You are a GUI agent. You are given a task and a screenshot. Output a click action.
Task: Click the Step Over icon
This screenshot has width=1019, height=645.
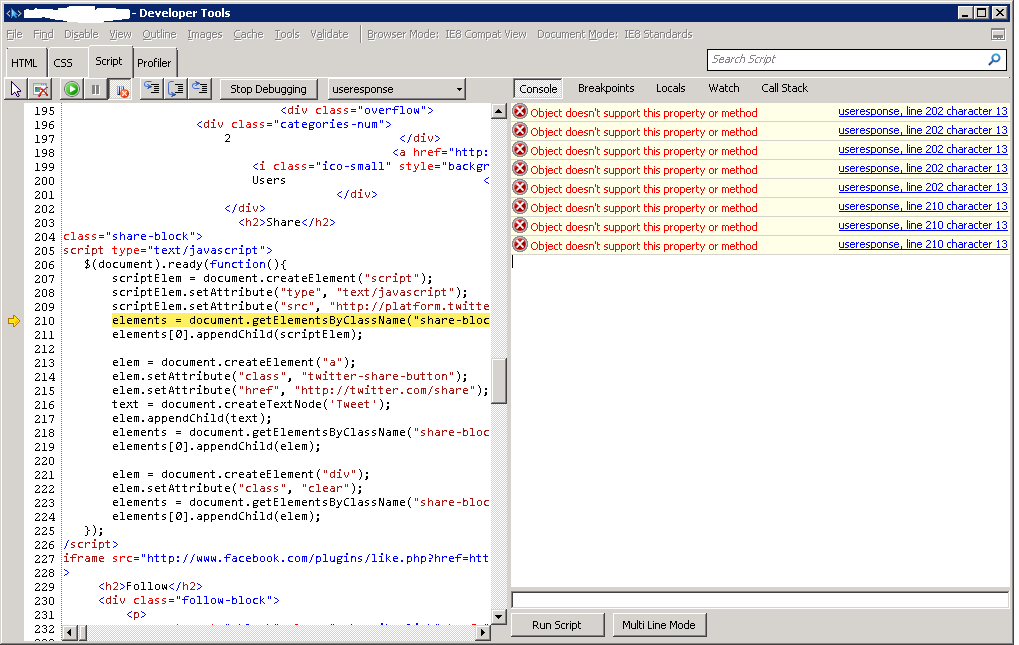coord(175,89)
